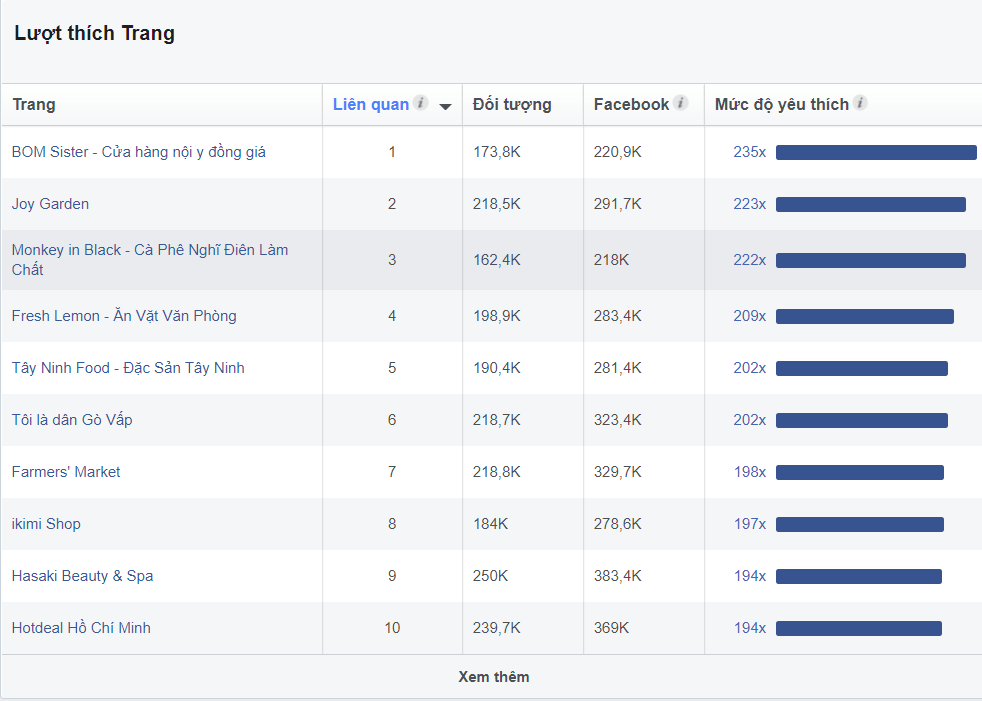Click the Mức độ yêu thích header

tap(782, 104)
